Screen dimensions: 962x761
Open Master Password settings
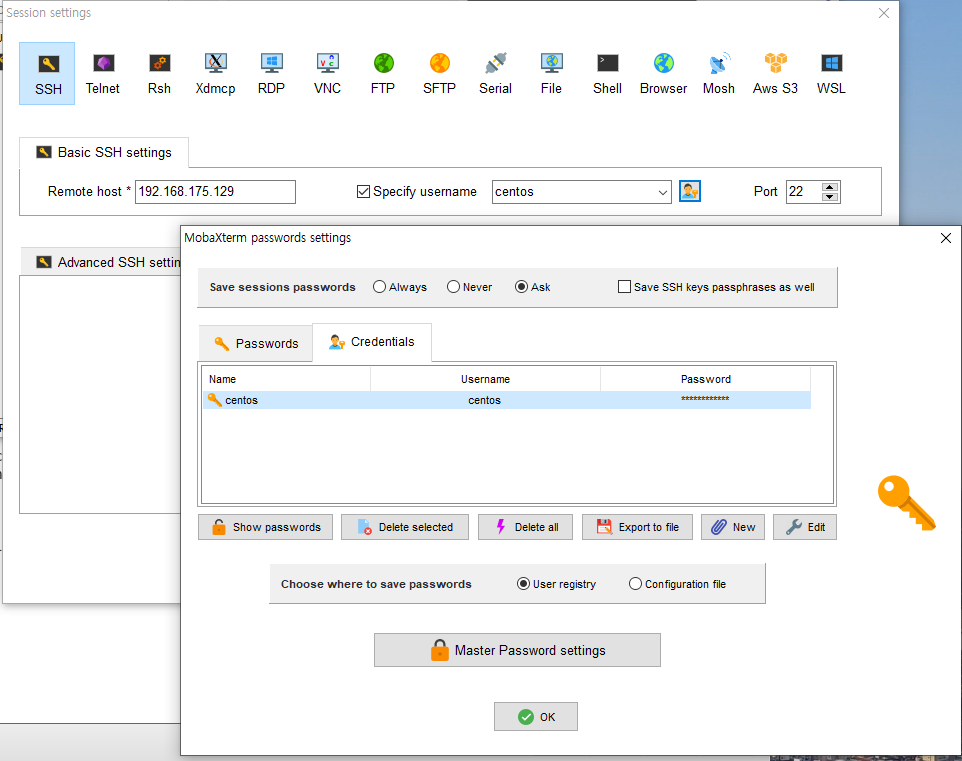(x=517, y=650)
